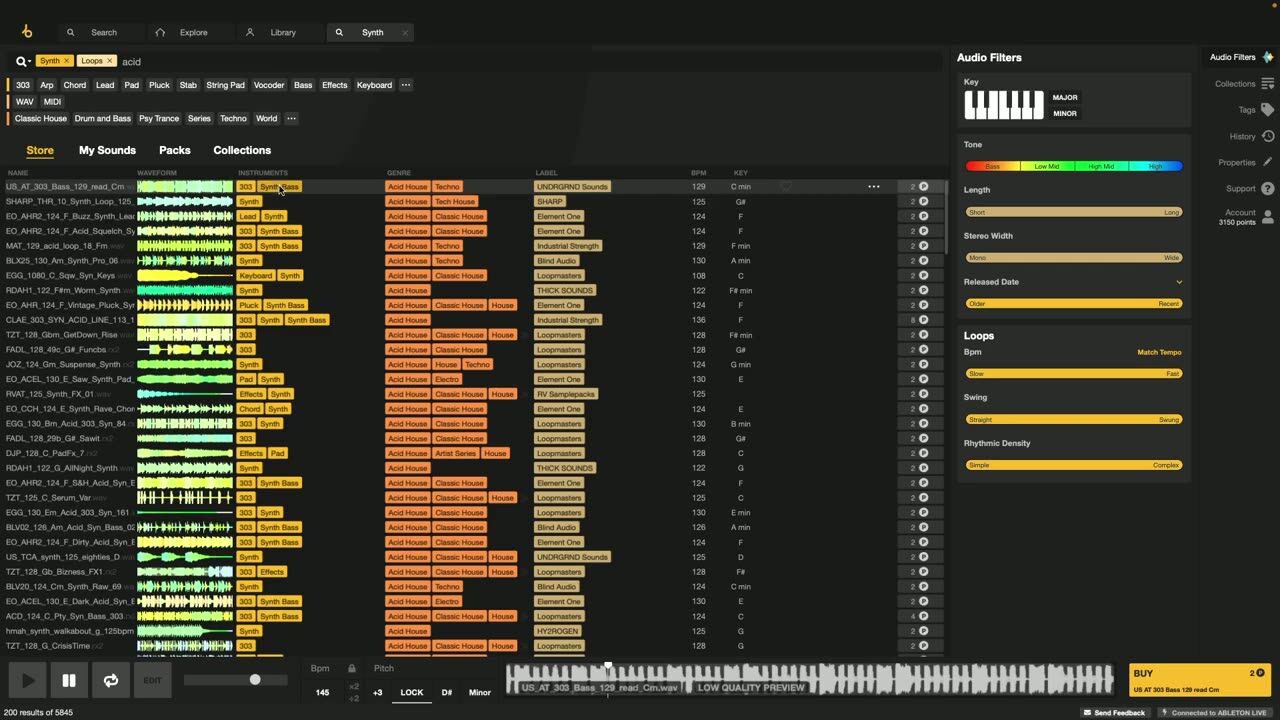
Task: Click the D# key selector
Action: coord(446,692)
